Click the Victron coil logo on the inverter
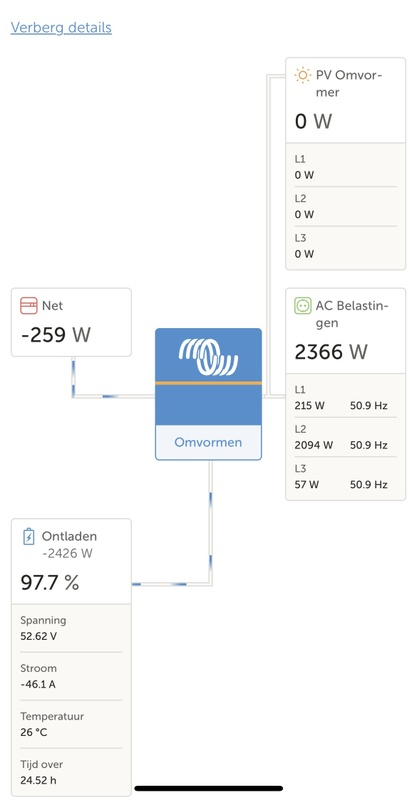 pos(208,356)
